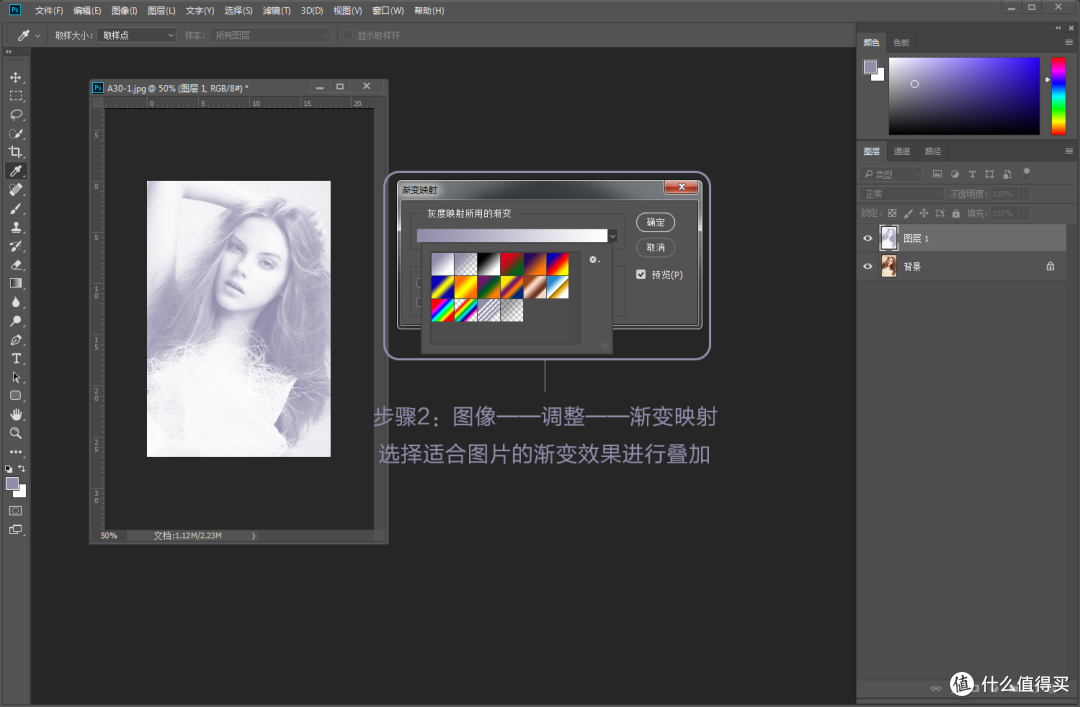Image resolution: width=1080 pixels, height=707 pixels.
Task: Select the Eyedropper tool
Action: click(x=15, y=171)
